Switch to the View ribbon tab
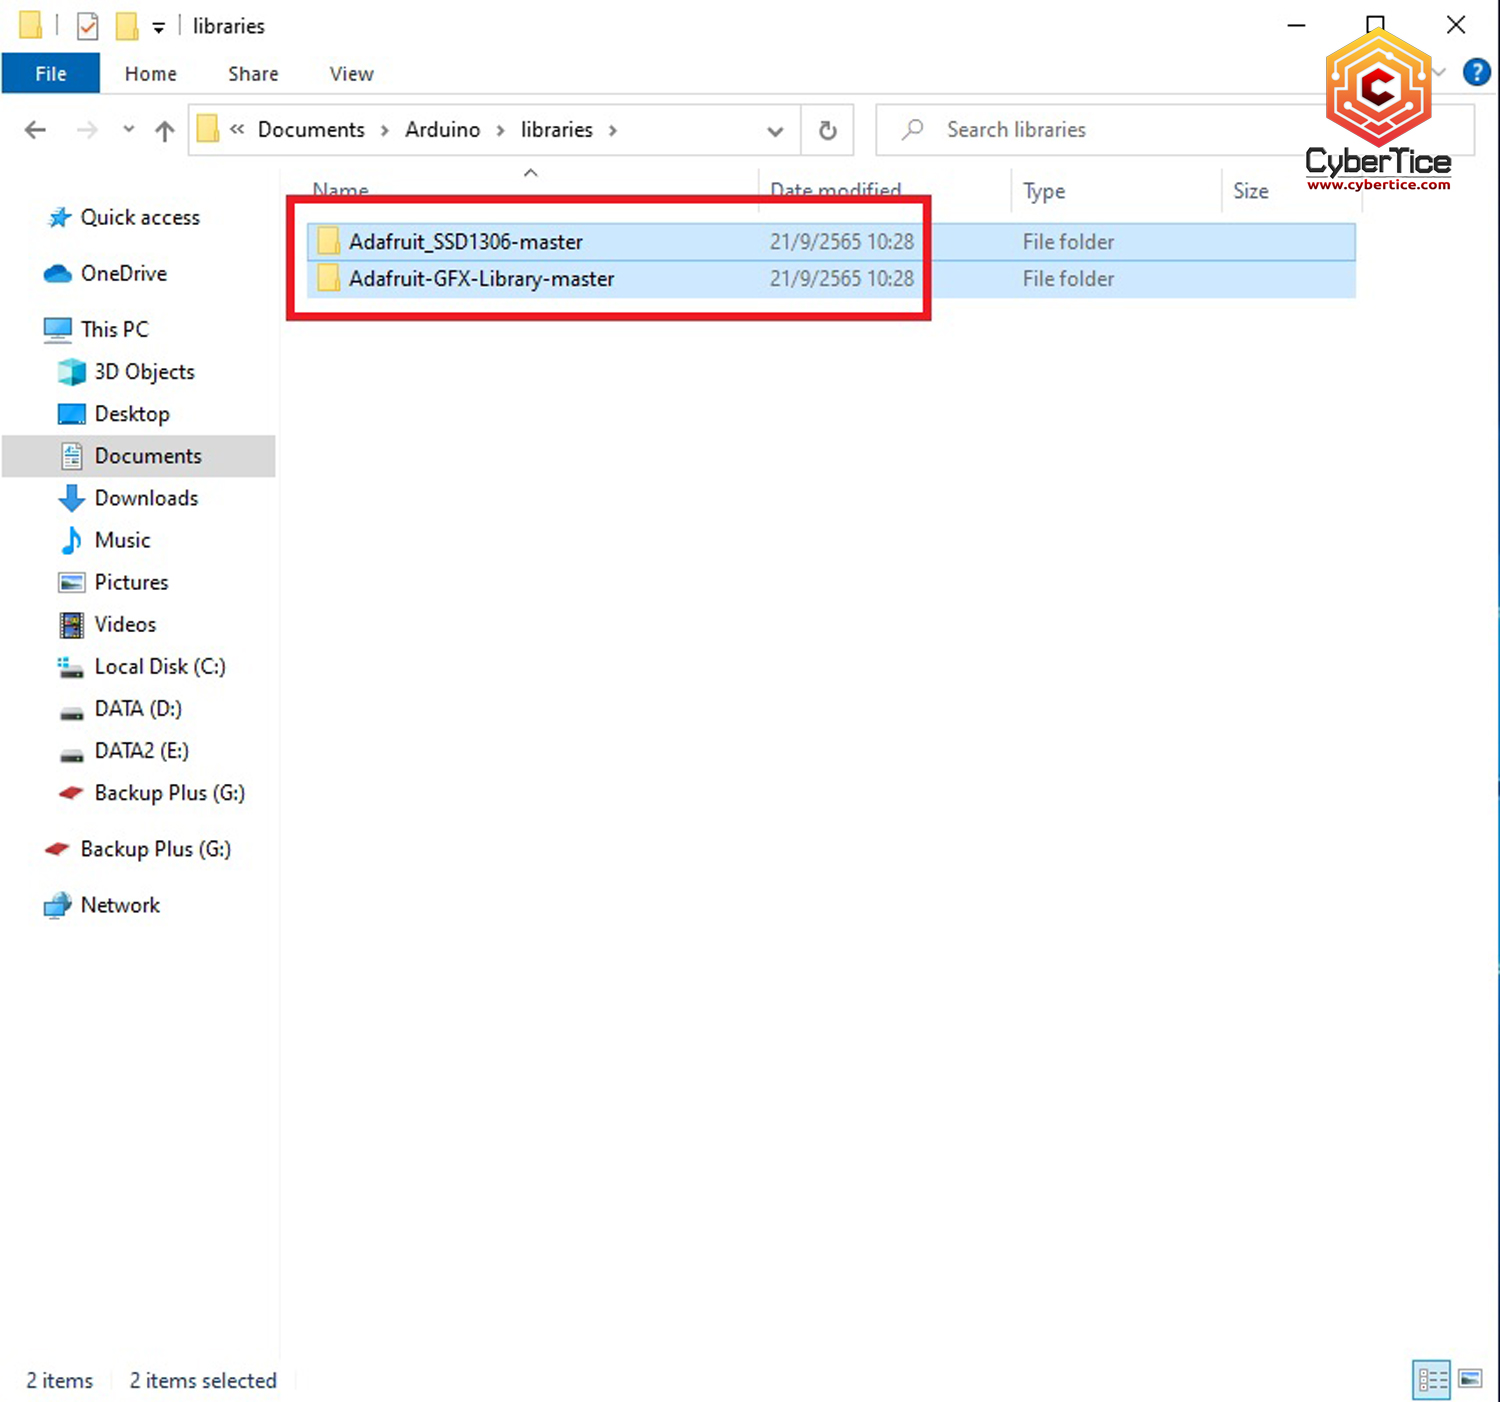Image resolution: width=1500 pixels, height=1402 pixels. click(x=351, y=74)
